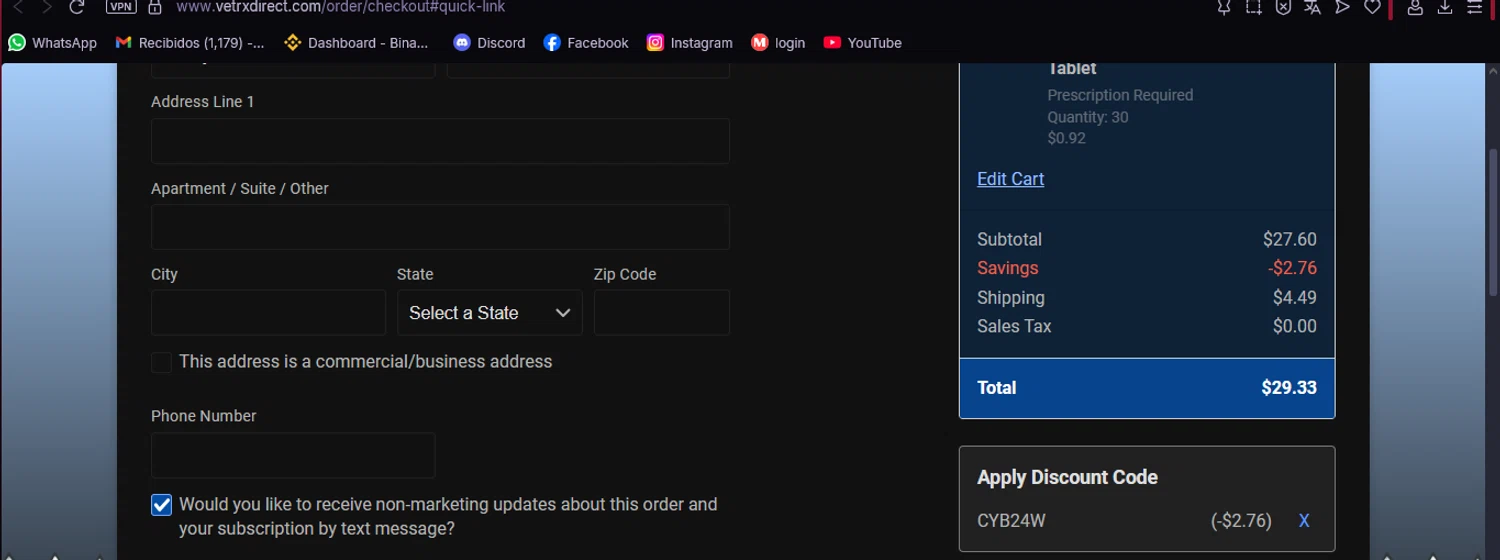Click the Apply Discount Code heading
The width and height of the screenshot is (1500, 560).
[x=1067, y=478]
